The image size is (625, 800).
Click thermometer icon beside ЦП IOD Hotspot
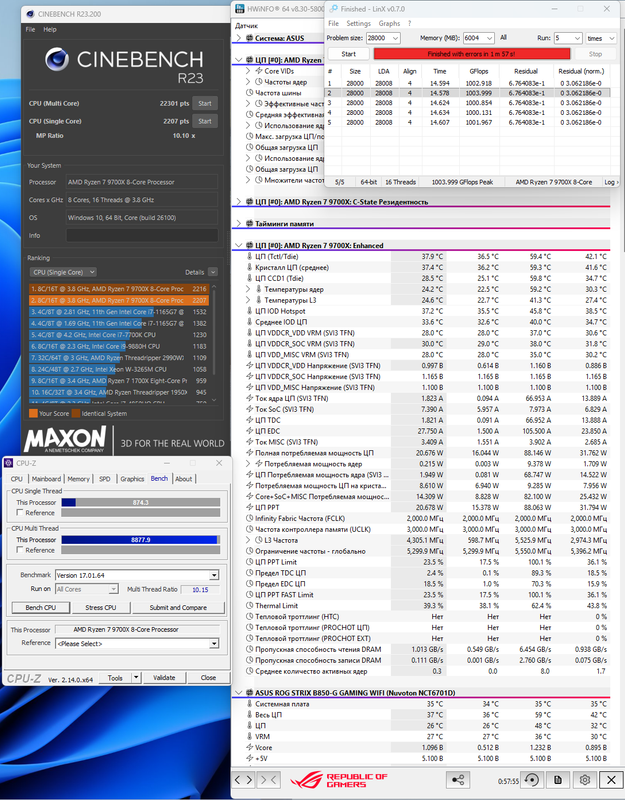[x=249, y=311]
